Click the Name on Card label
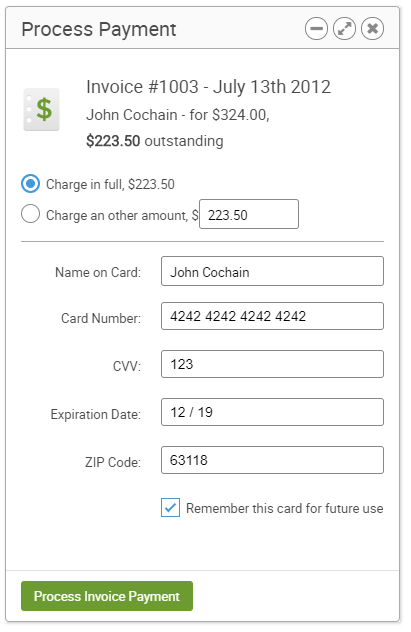The width and height of the screenshot is (411, 632). click(98, 272)
